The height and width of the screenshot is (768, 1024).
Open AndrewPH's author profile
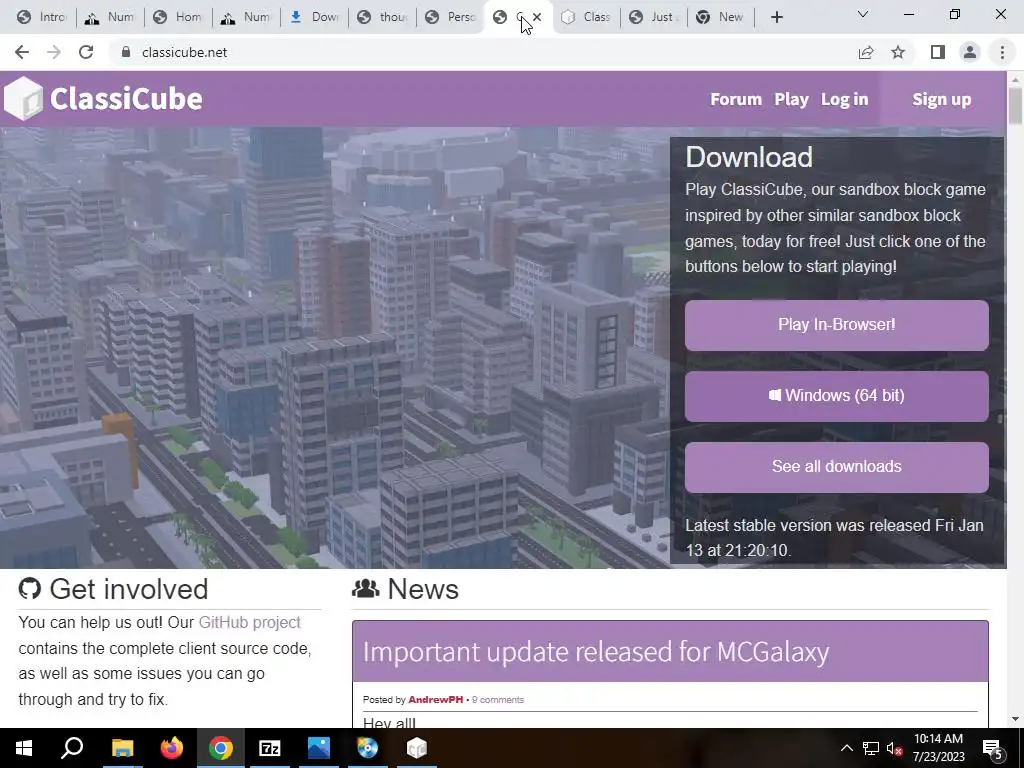(436, 699)
